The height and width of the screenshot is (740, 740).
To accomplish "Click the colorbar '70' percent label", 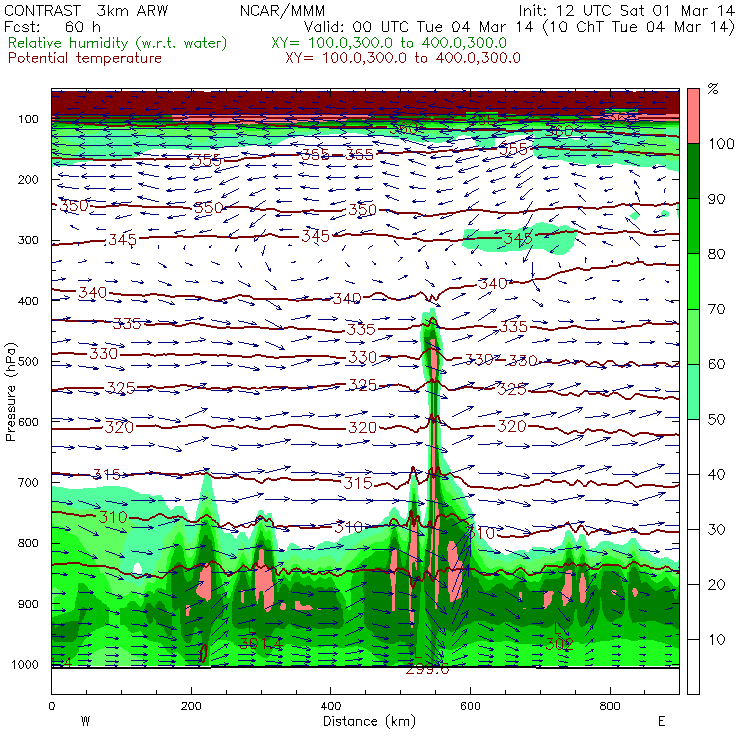I will click(716, 309).
